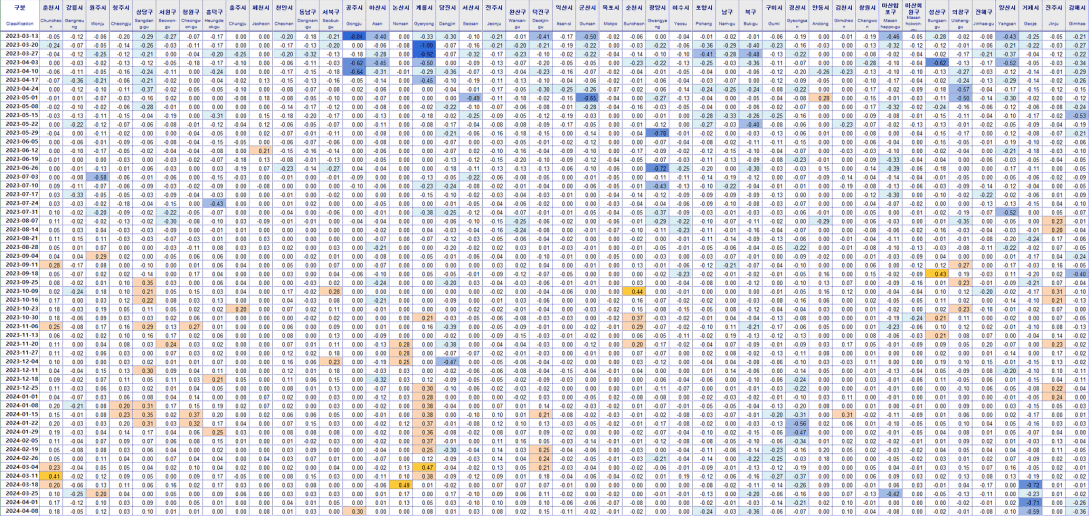Select the Nonsan column header
The width and height of the screenshot is (1089, 516).
pyautogui.click(x=401, y=16)
